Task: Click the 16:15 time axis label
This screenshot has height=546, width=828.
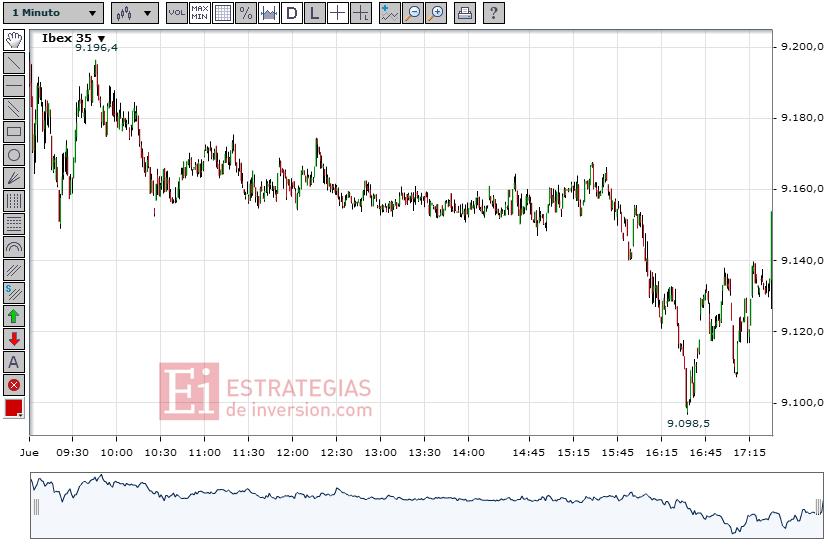Action: point(662,453)
